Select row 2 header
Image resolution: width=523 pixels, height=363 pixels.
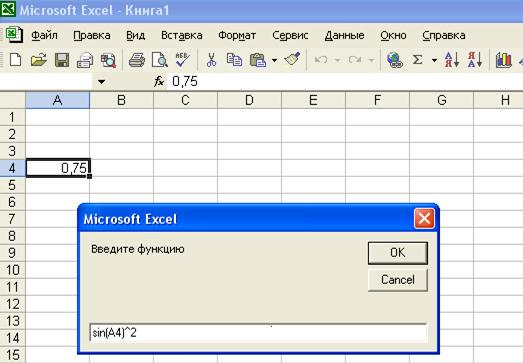click(12, 134)
